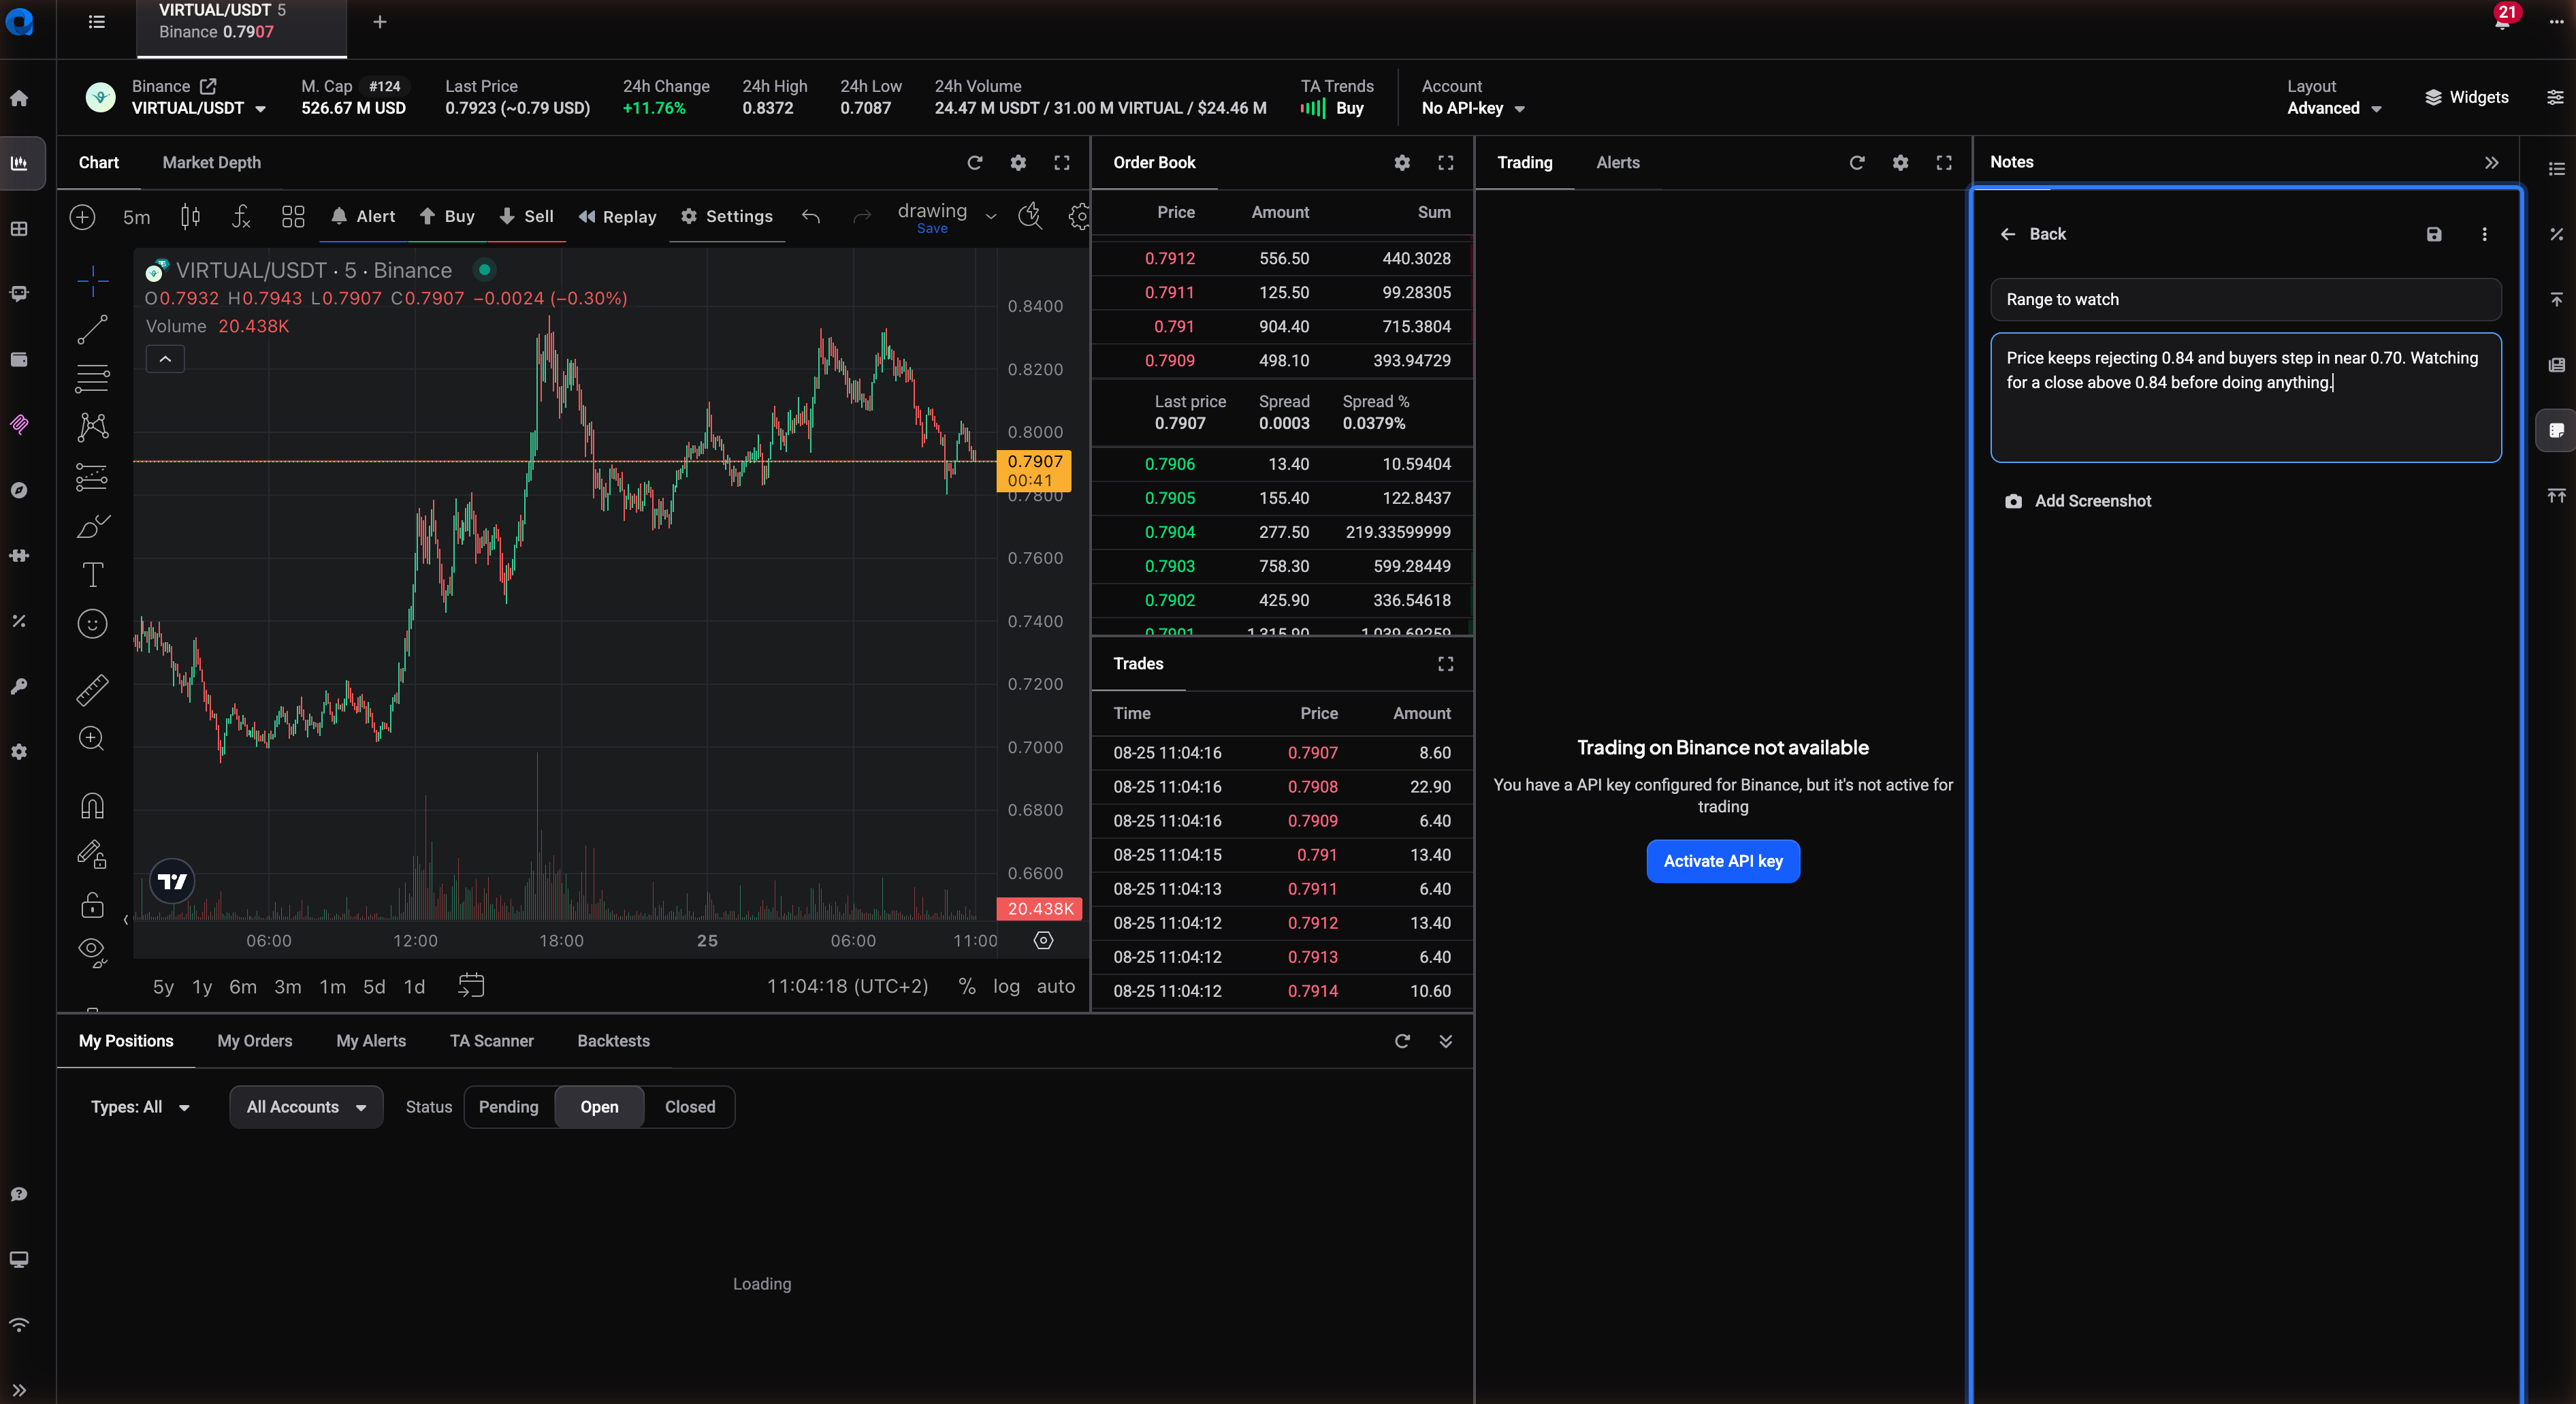Image resolution: width=2576 pixels, height=1404 pixels.
Task: Select the crosshair cursor tool
Action: pyautogui.click(x=92, y=281)
